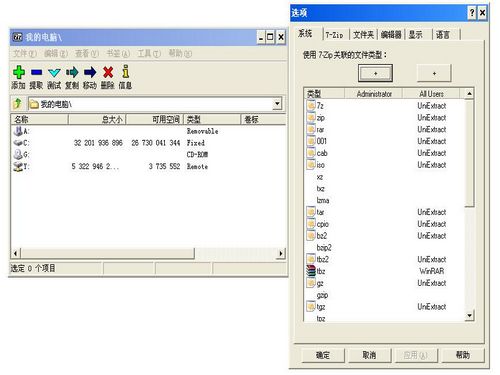The width and height of the screenshot is (500, 375).
Task: Click the 取消 button
Action: pos(369,355)
